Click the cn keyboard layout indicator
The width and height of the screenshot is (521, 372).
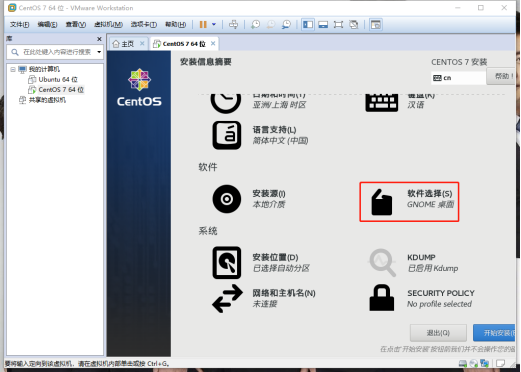click(x=458, y=78)
